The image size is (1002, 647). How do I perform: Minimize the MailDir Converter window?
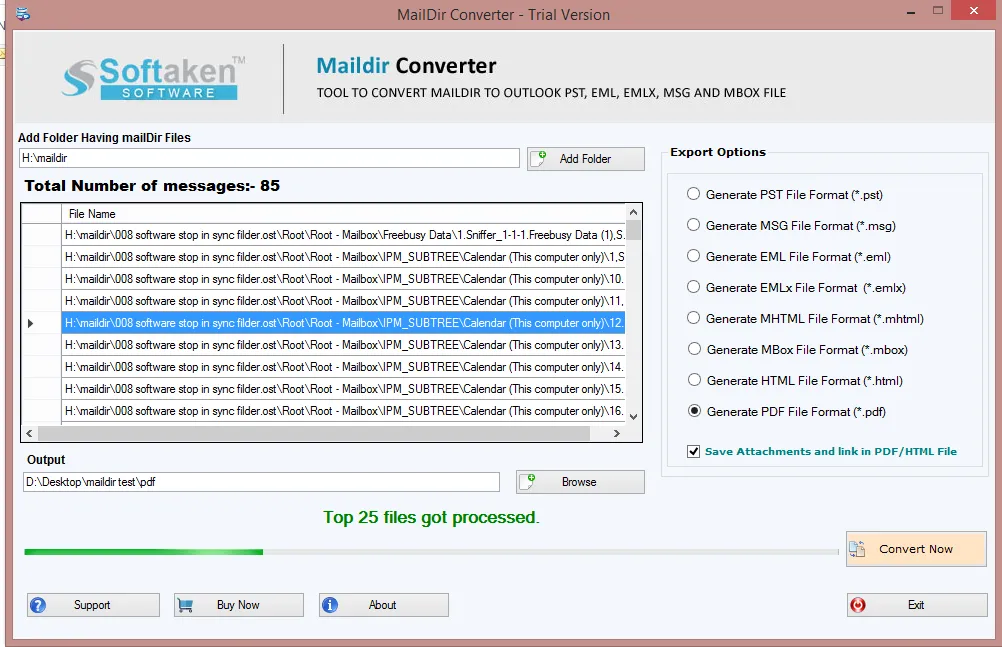[911, 12]
